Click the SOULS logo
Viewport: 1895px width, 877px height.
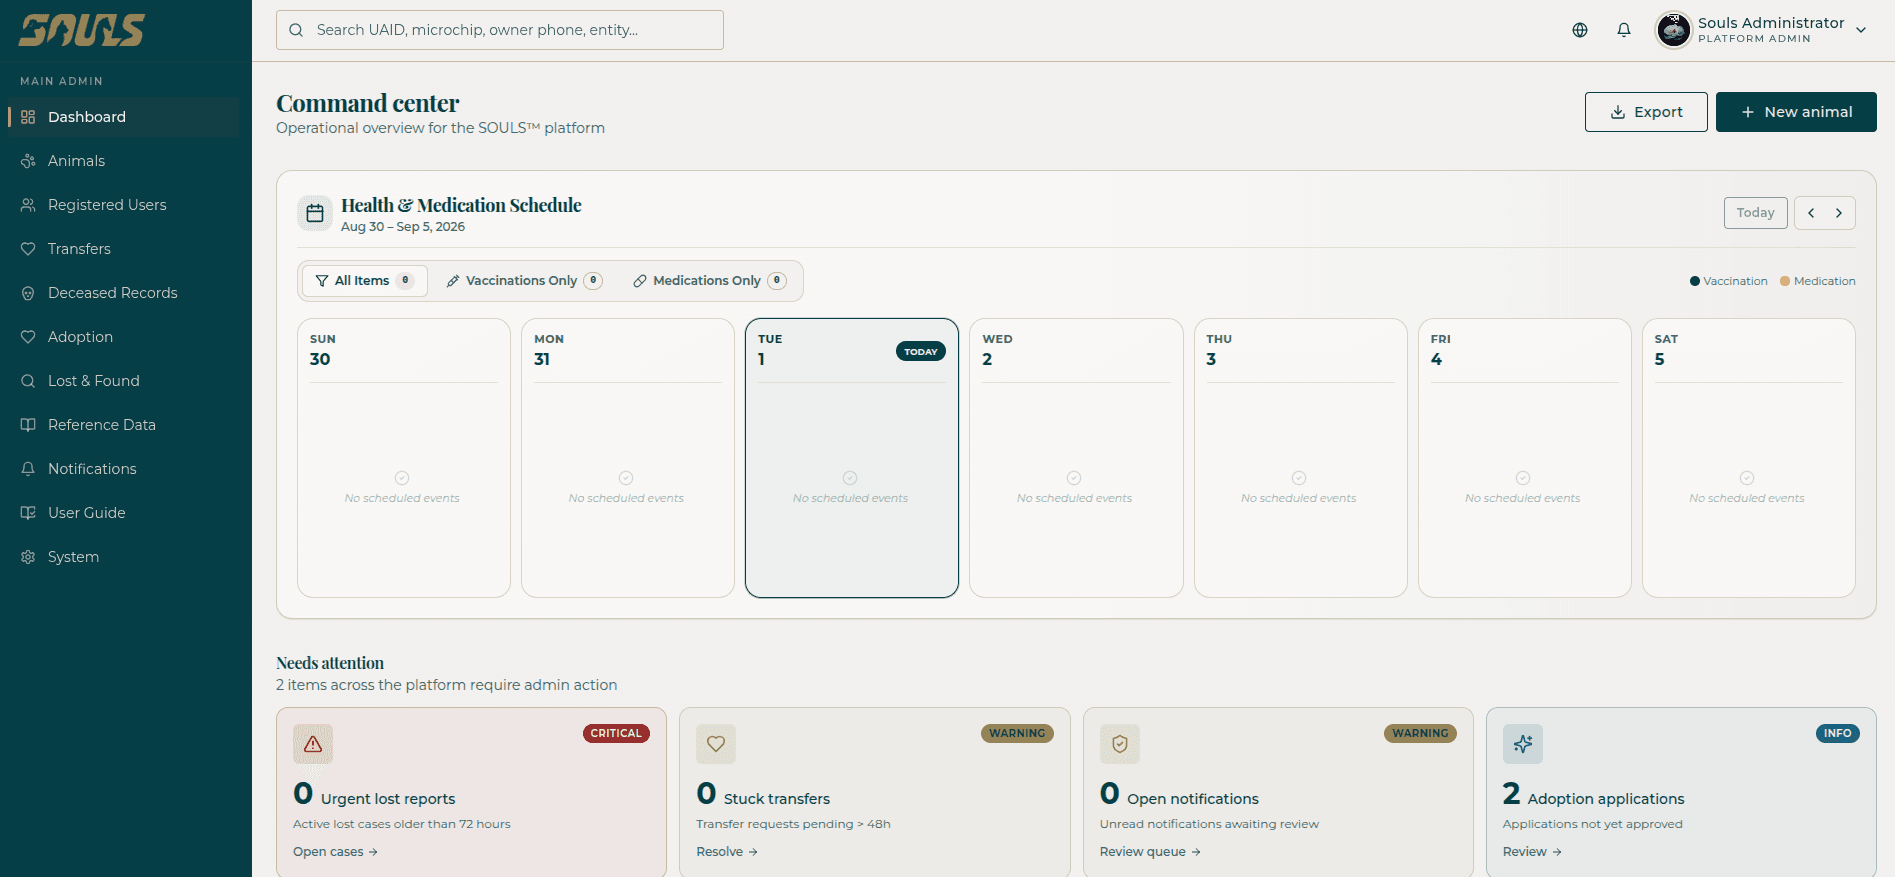pos(82,30)
